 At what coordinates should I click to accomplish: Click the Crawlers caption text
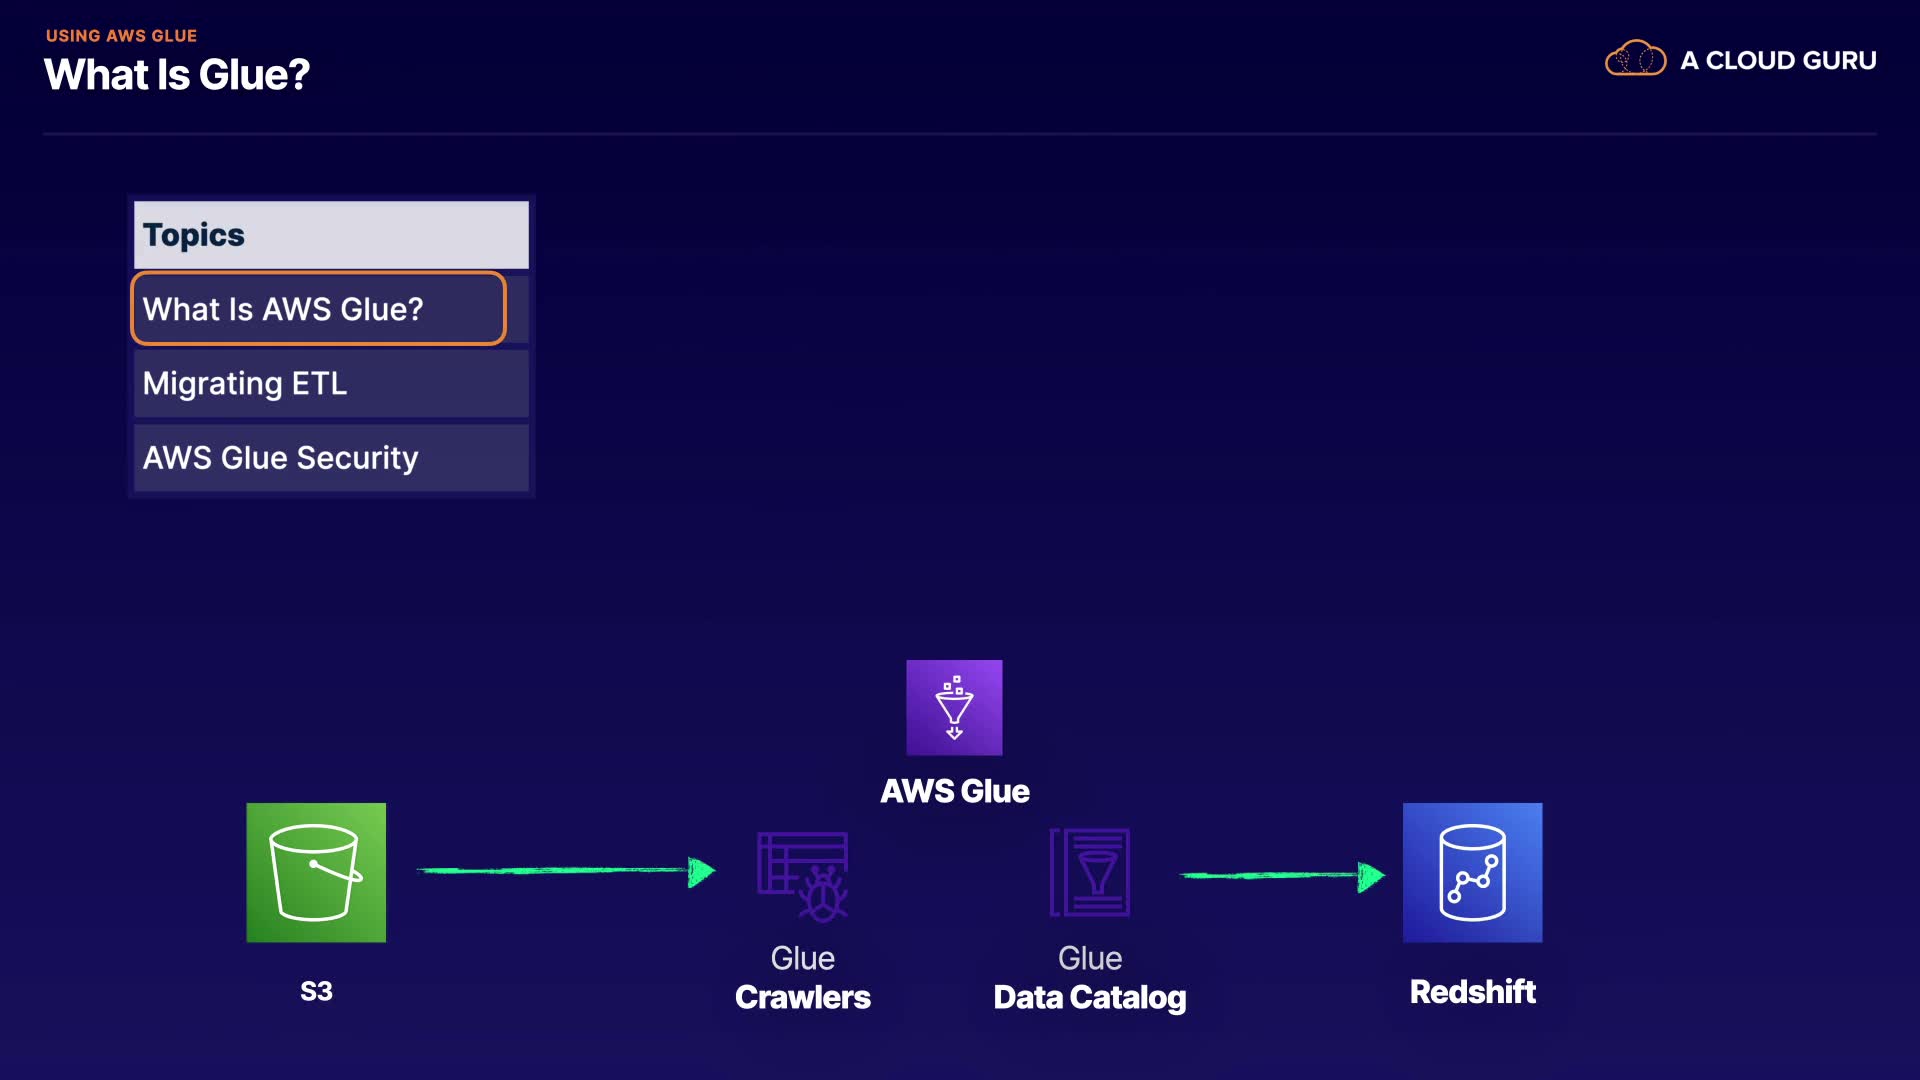pos(802,997)
